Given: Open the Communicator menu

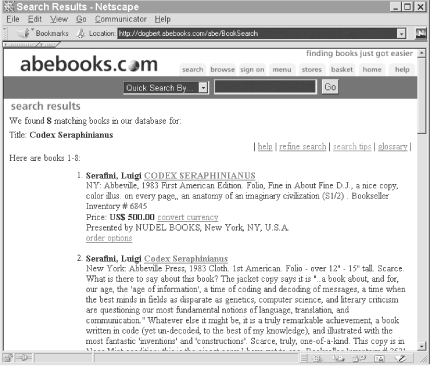Looking at the screenshot, I should 121,19.
